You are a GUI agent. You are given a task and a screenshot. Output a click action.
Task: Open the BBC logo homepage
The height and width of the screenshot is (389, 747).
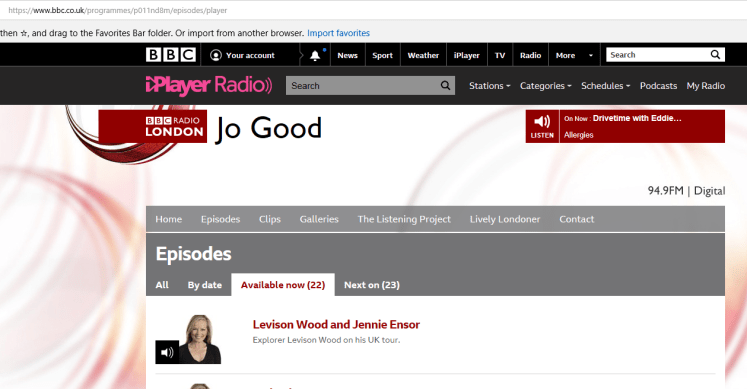coord(171,55)
